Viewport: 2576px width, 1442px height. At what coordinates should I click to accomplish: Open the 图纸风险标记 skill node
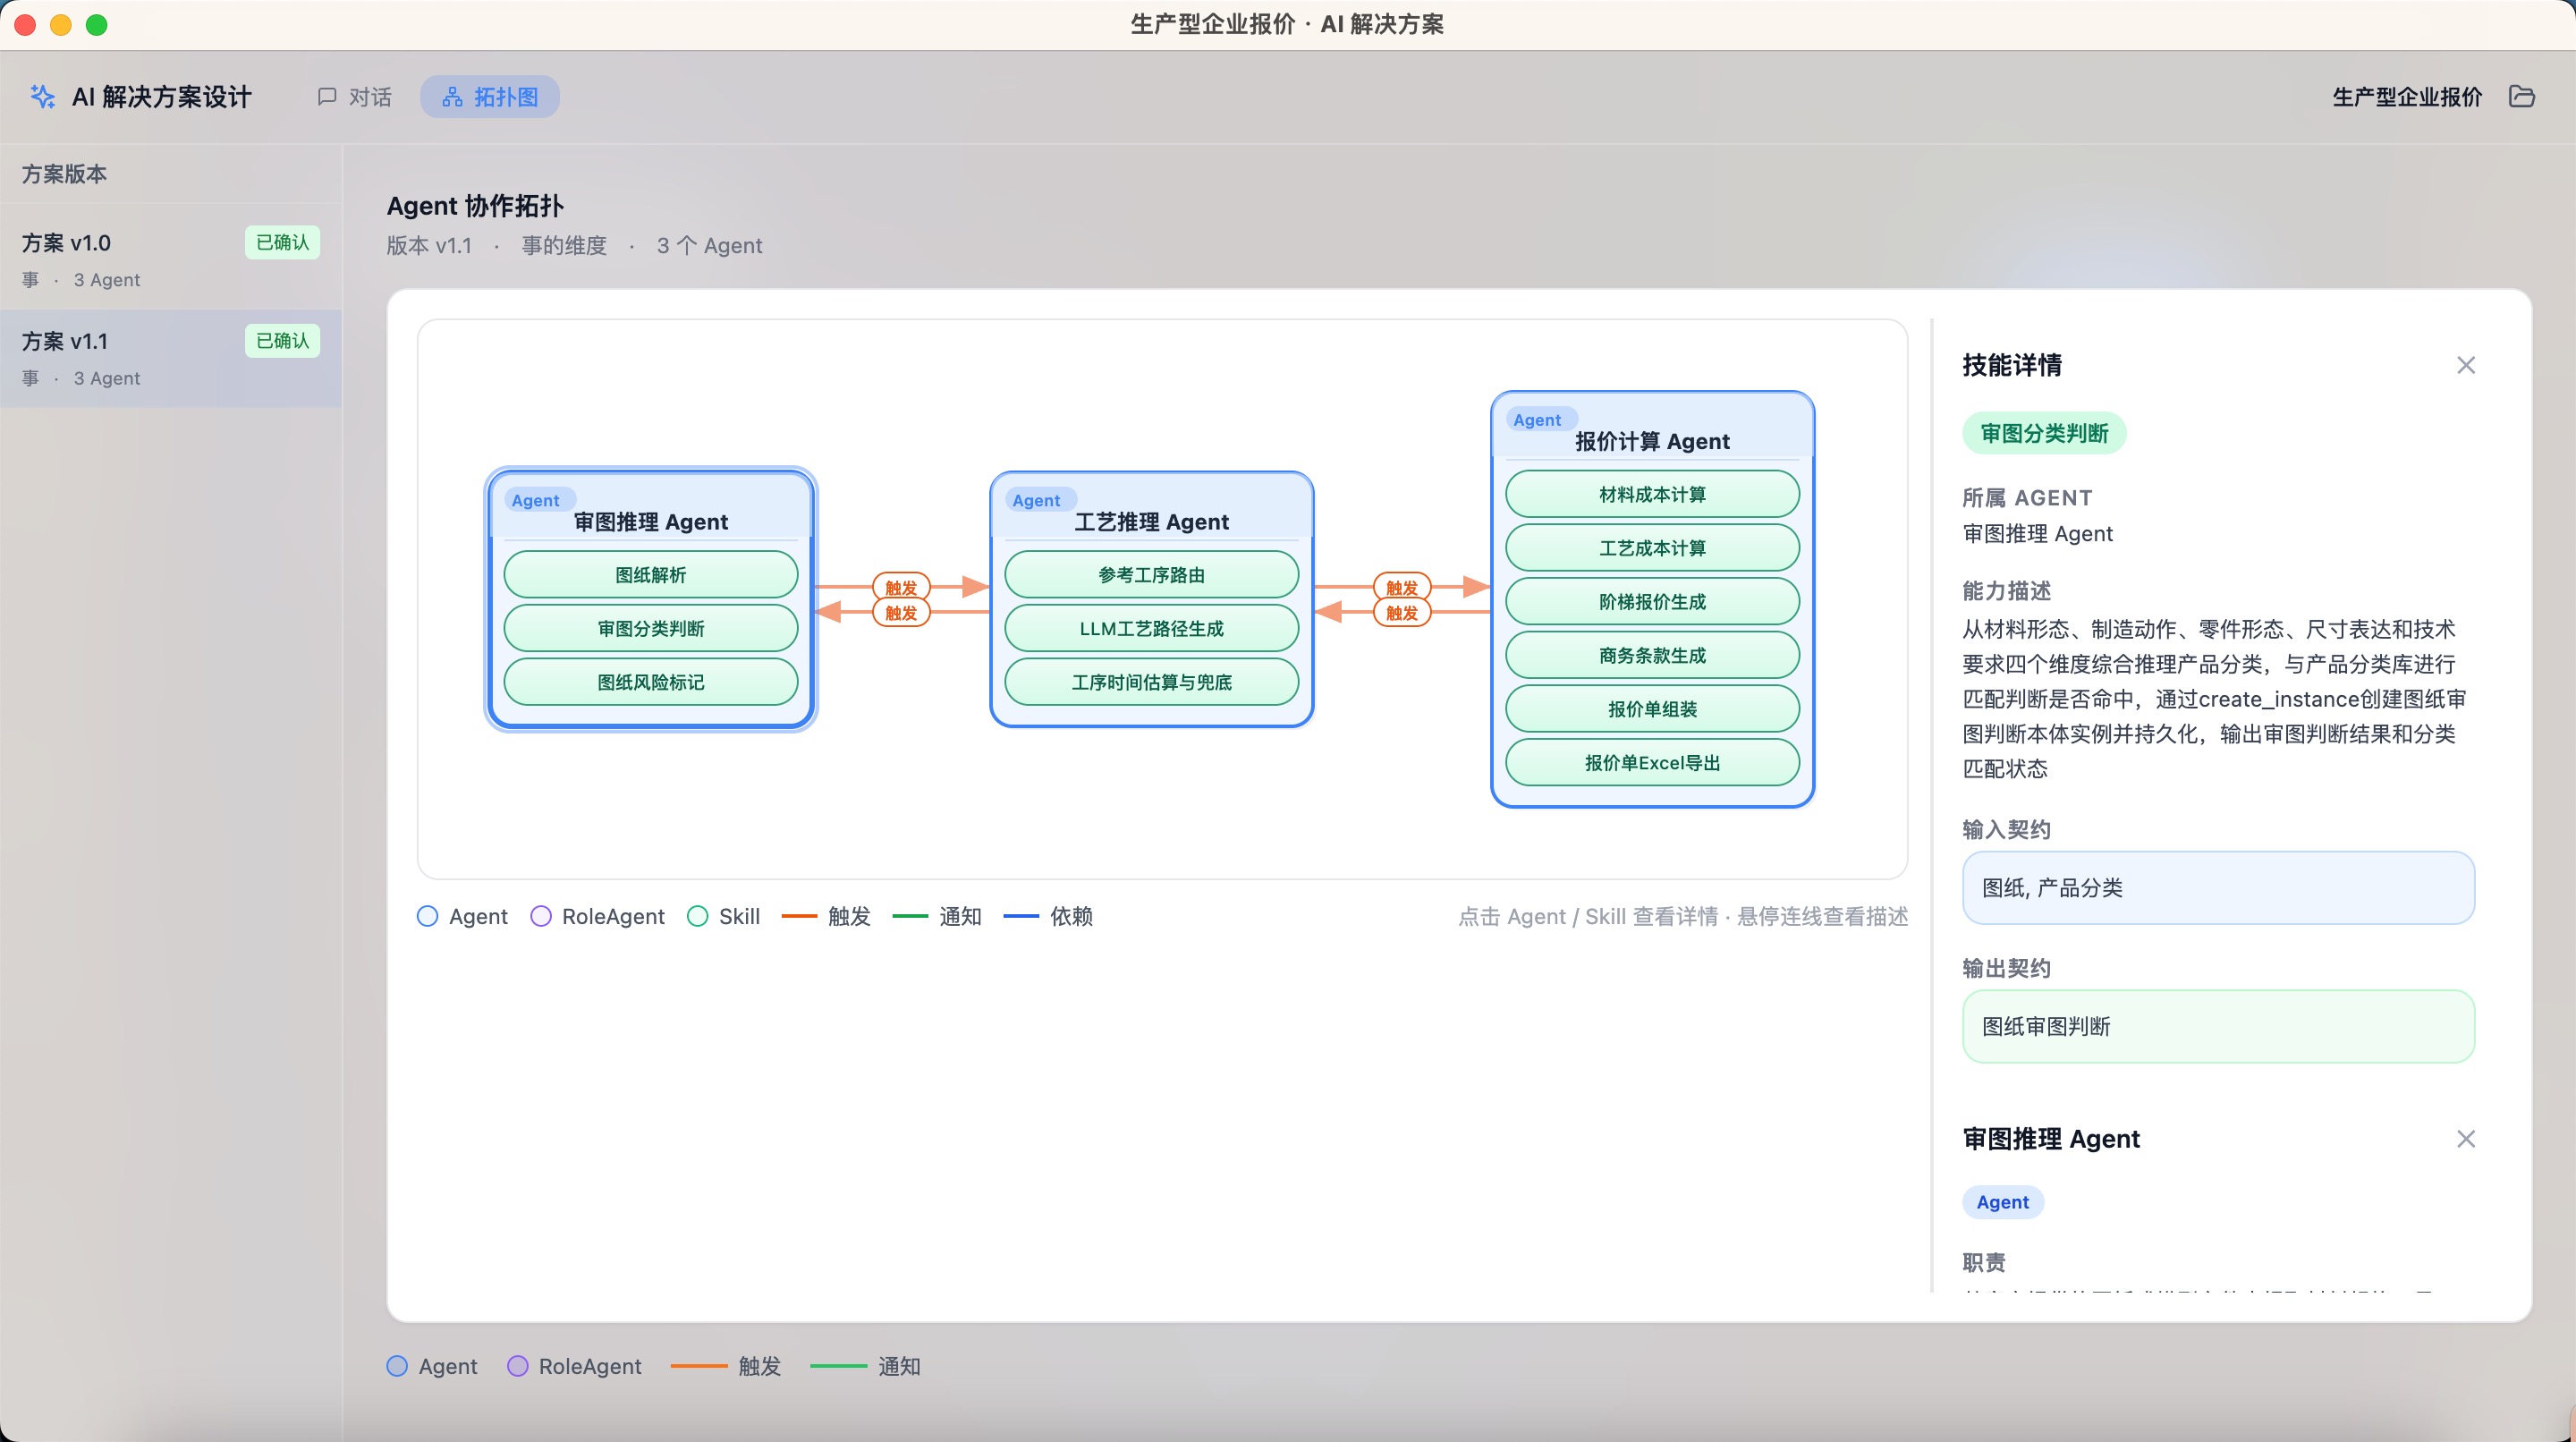pos(651,682)
